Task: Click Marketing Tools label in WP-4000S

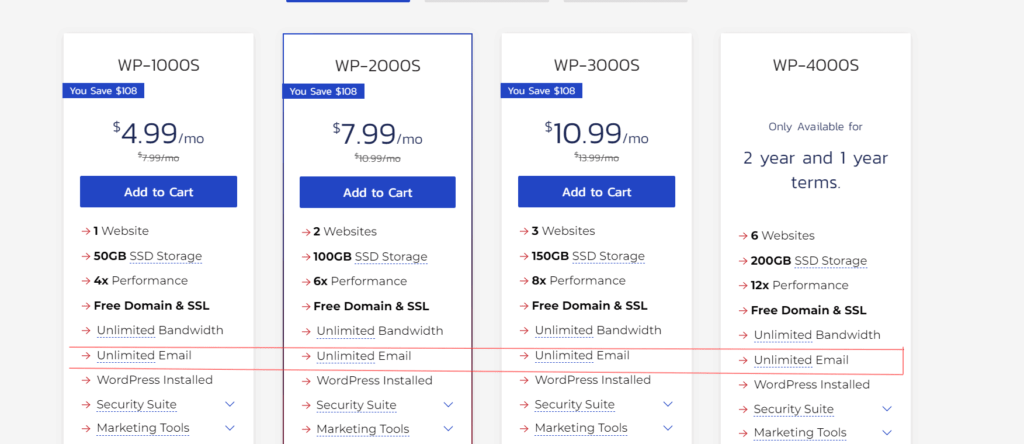Action: [800, 433]
